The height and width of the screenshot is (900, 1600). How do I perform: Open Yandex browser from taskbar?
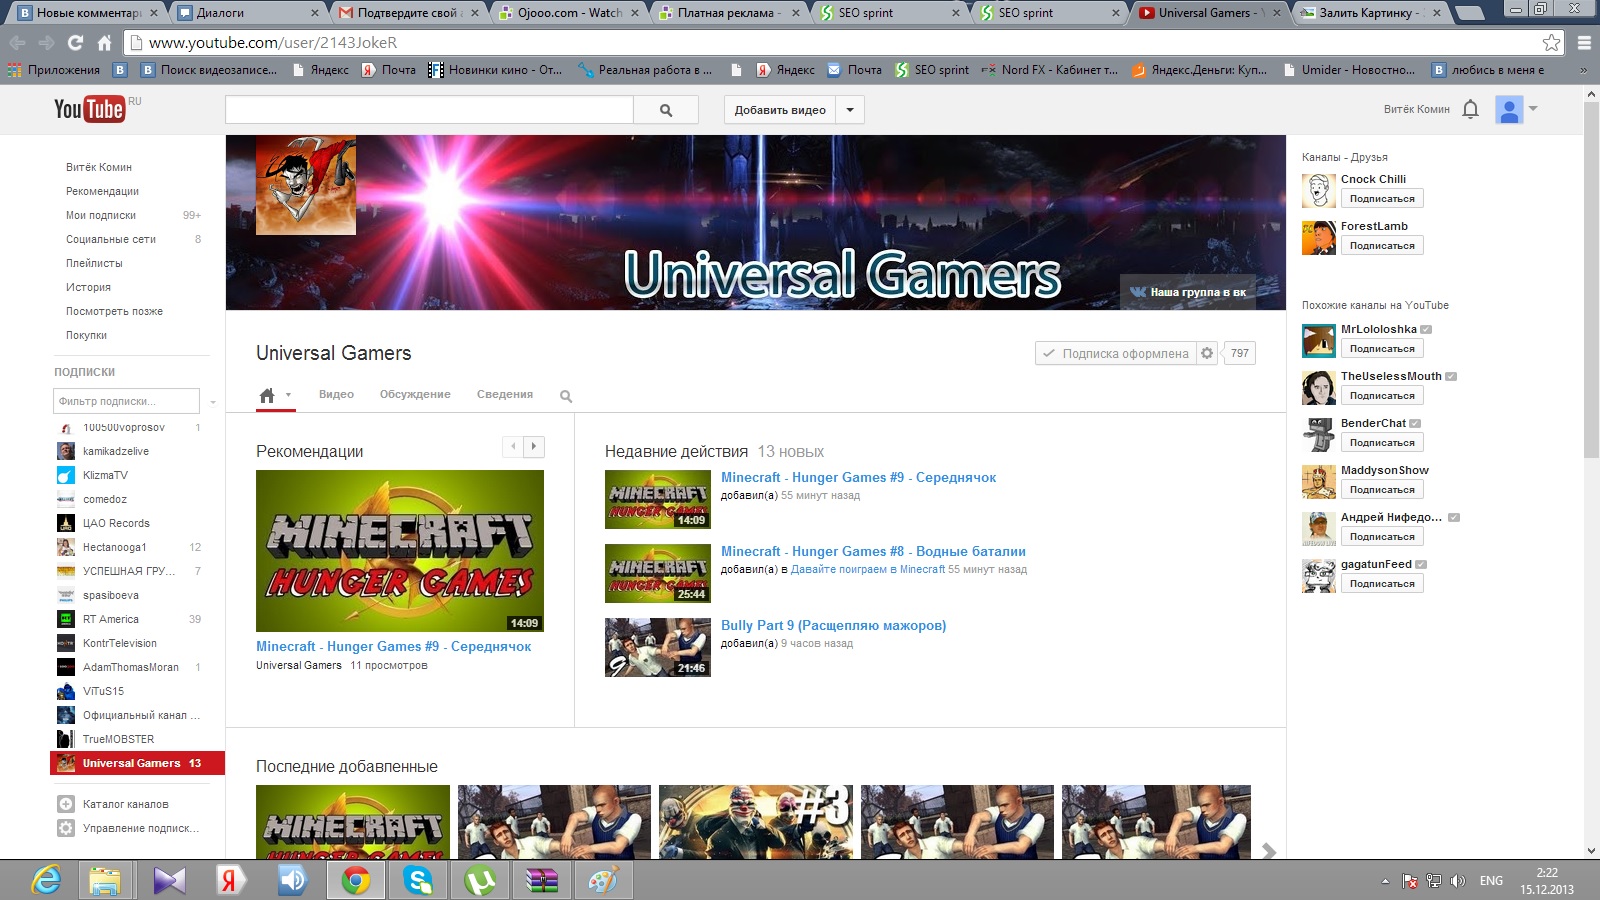(230, 880)
